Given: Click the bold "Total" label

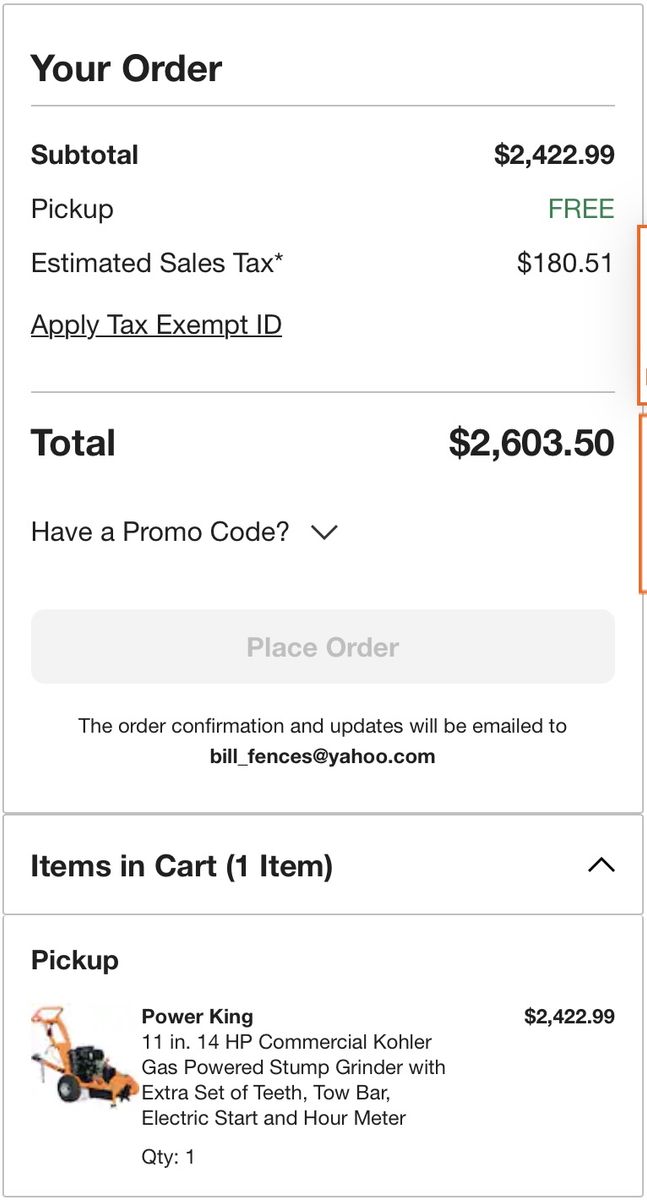Looking at the screenshot, I should tap(73, 443).
